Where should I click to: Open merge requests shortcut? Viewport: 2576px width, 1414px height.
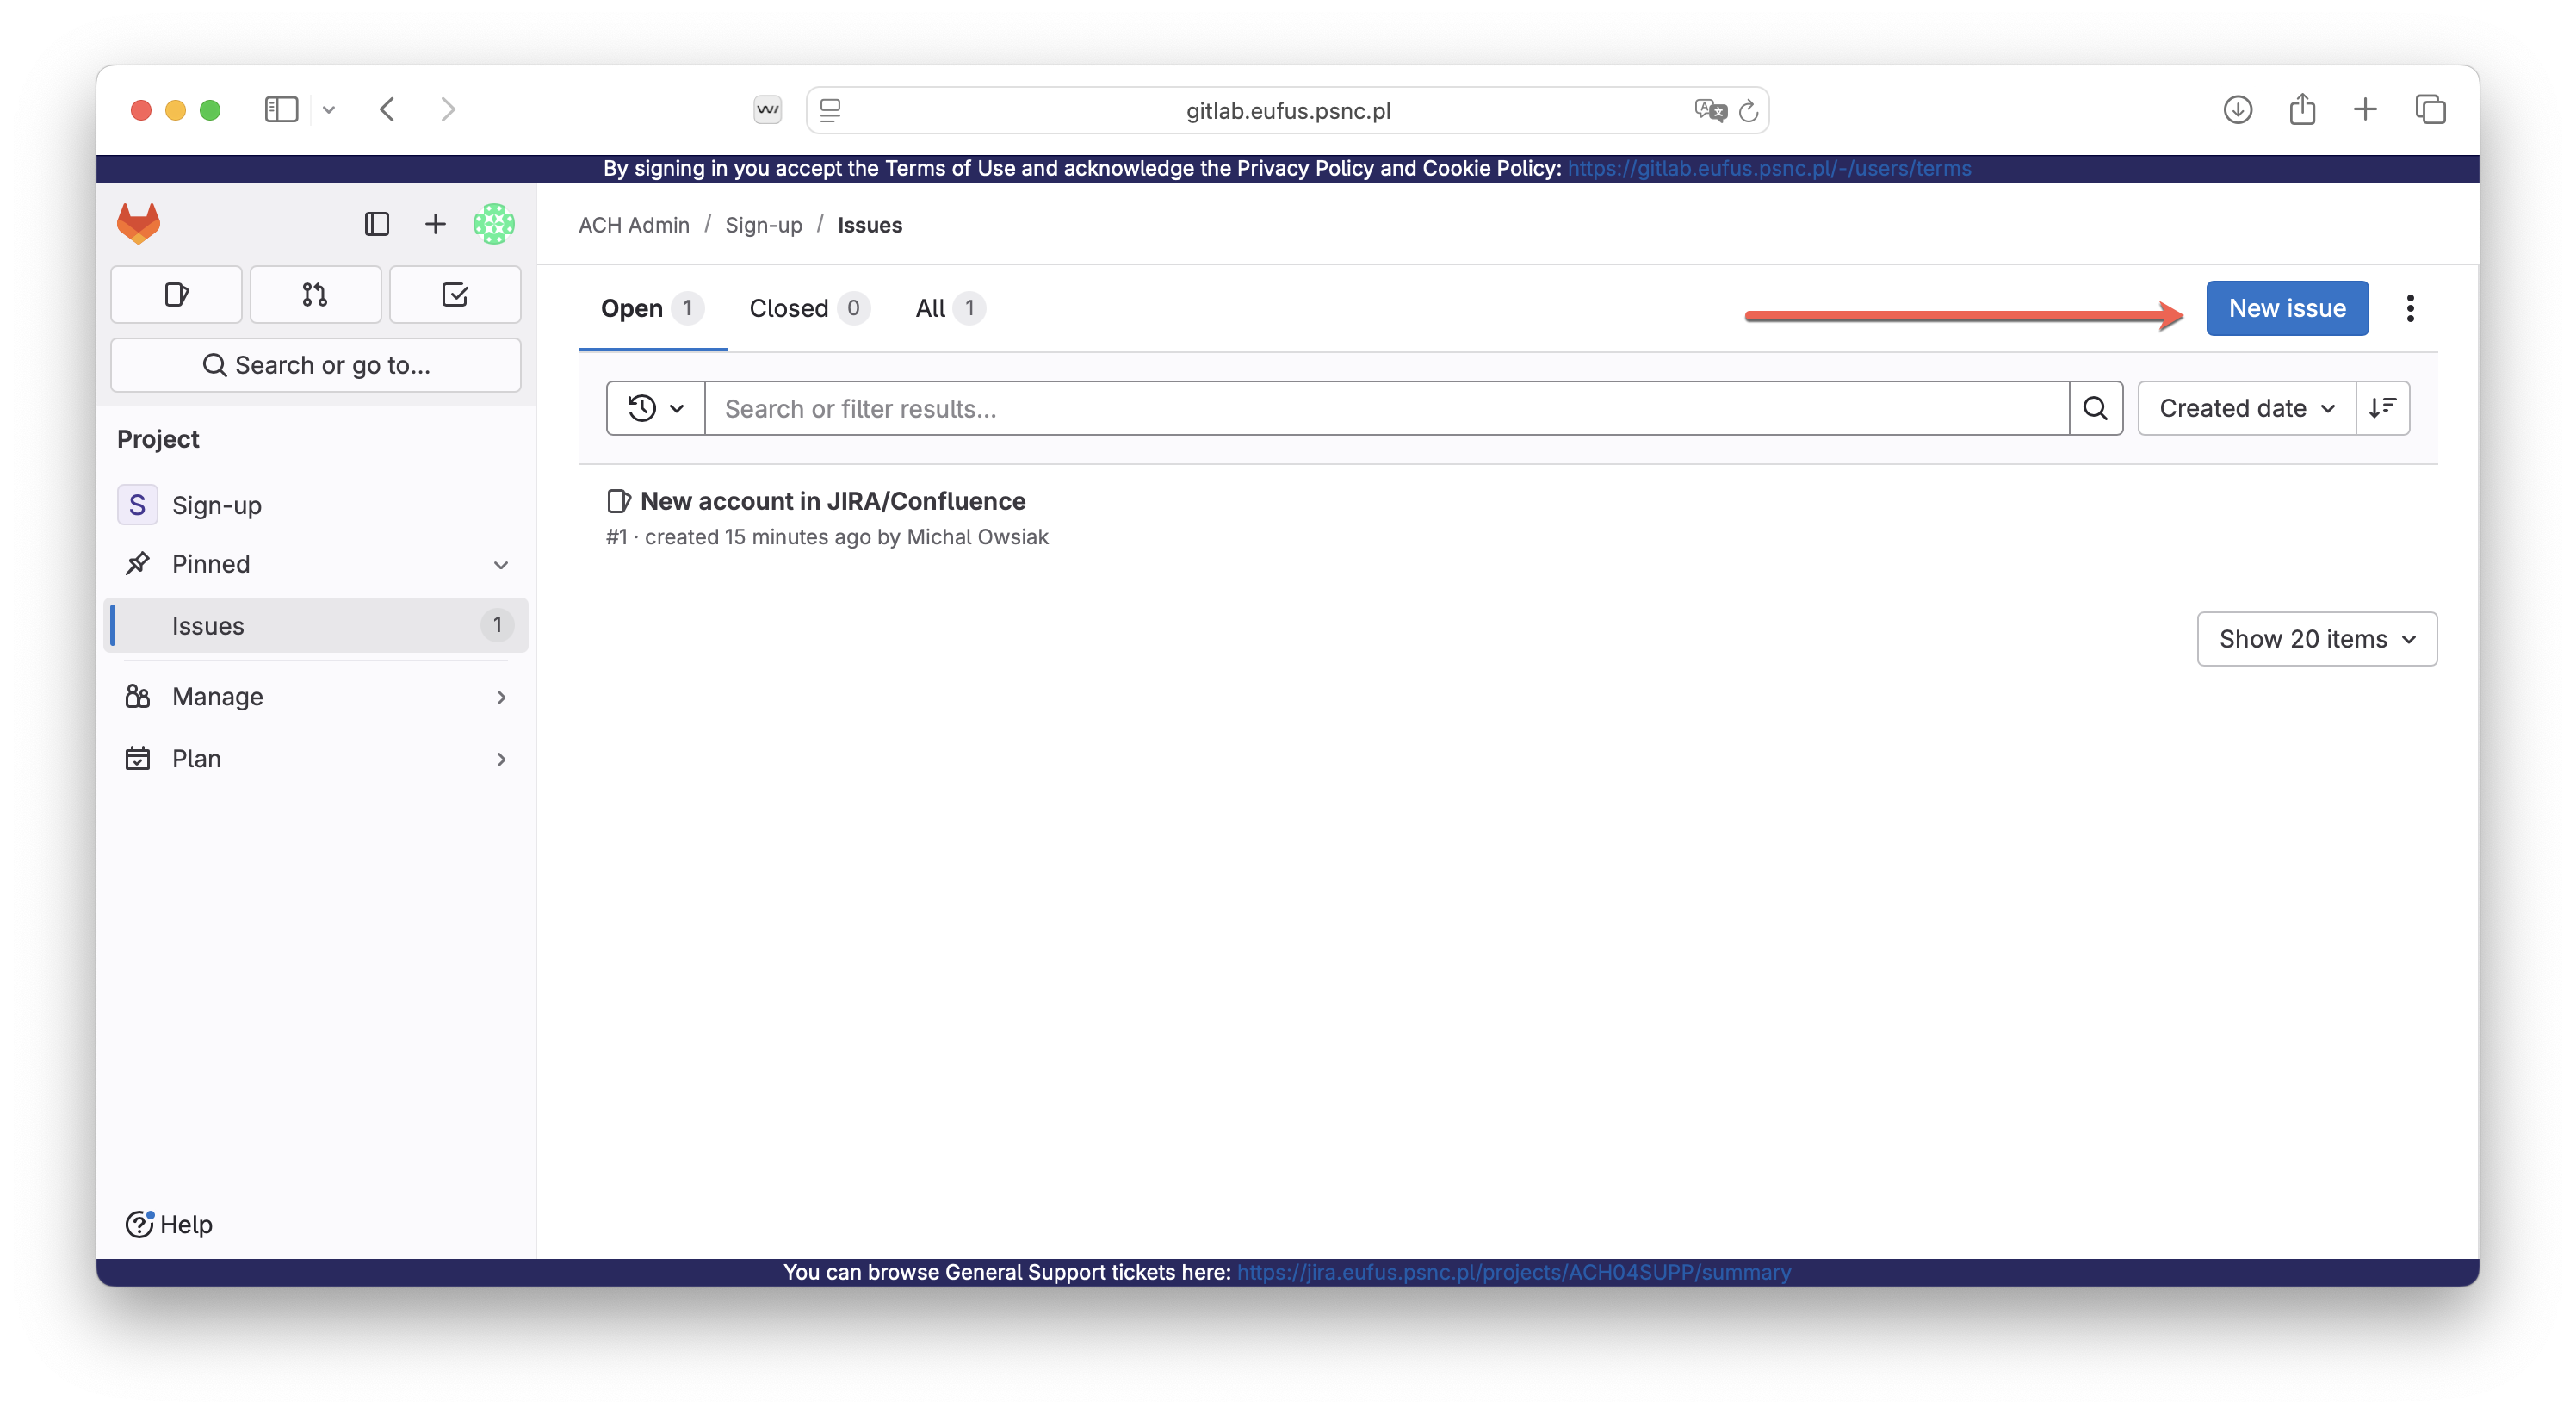(315, 294)
